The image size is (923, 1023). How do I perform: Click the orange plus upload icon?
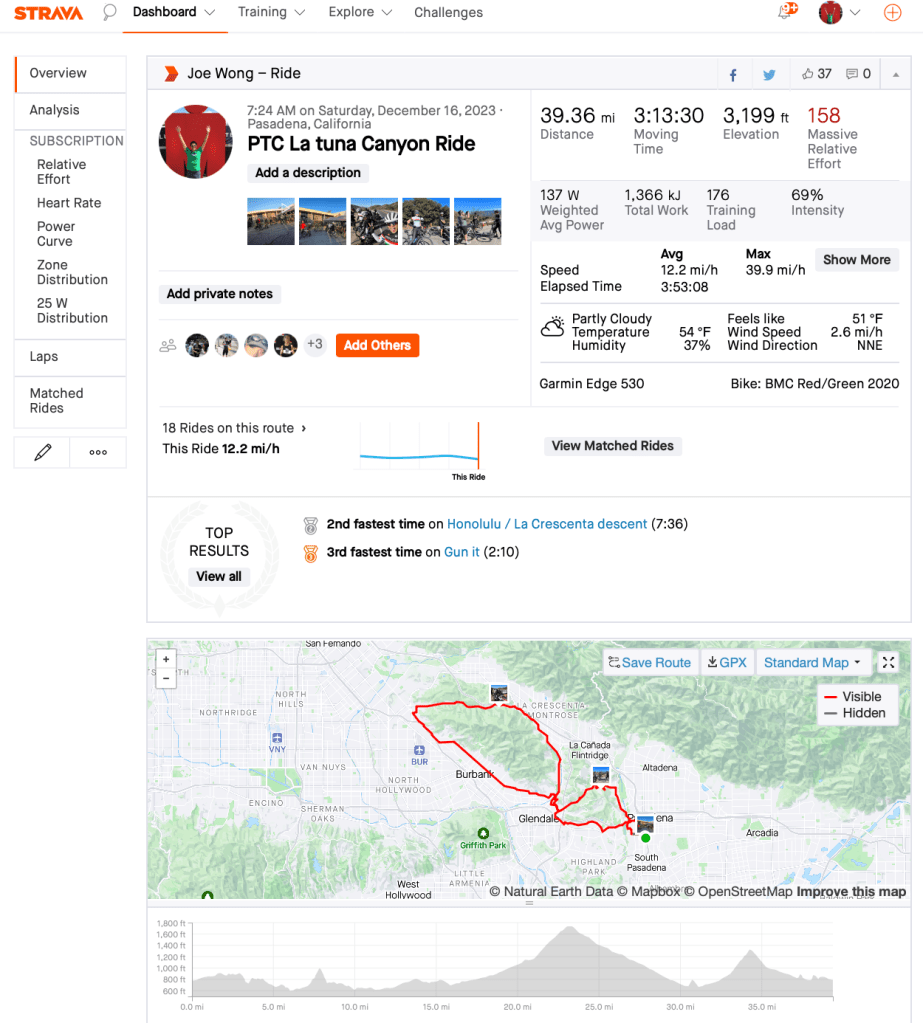pos(893,13)
